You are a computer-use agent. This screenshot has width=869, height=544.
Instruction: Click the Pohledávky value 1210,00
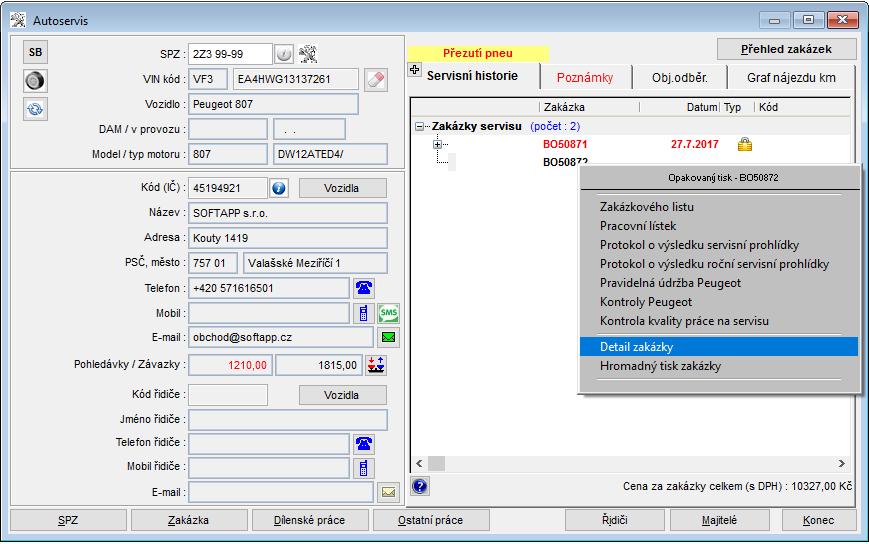pos(230,365)
